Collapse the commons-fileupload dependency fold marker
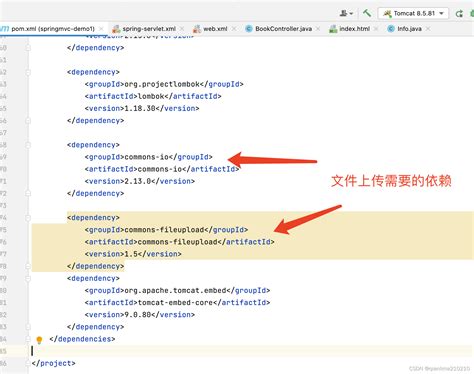The image size is (474, 374). [x=28, y=218]
